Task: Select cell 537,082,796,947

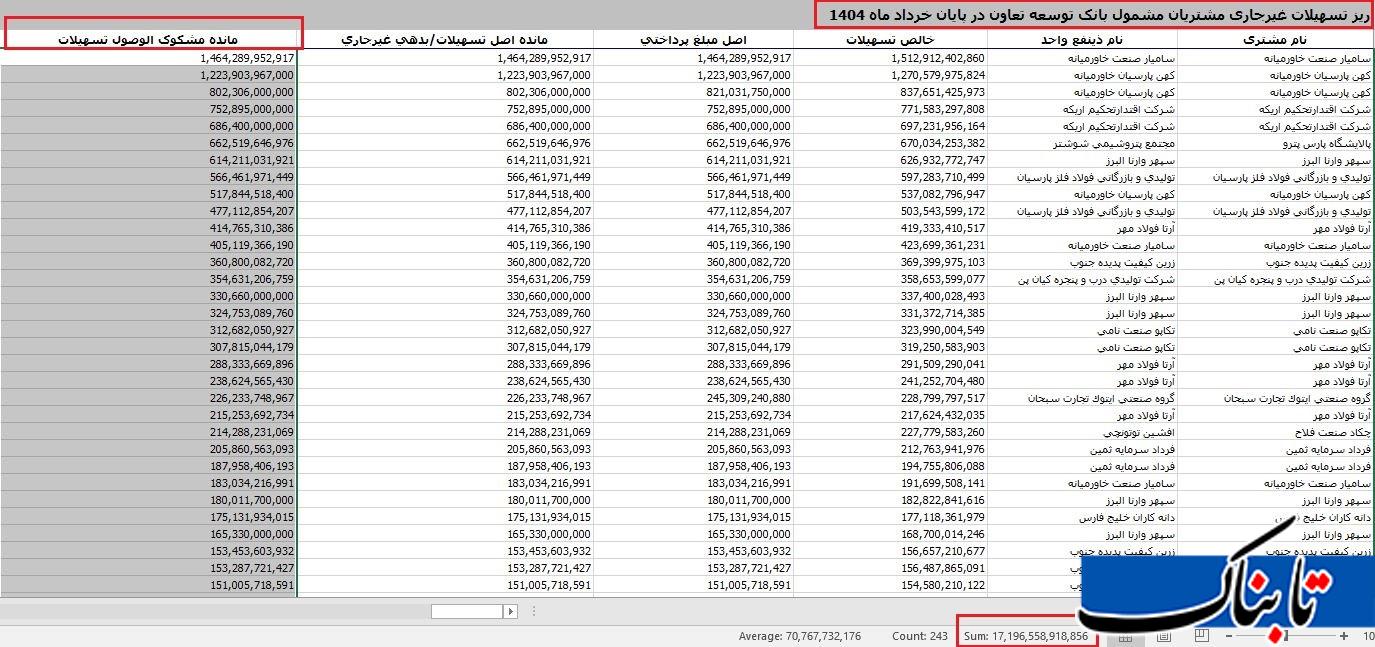Action: pos(891,194)
